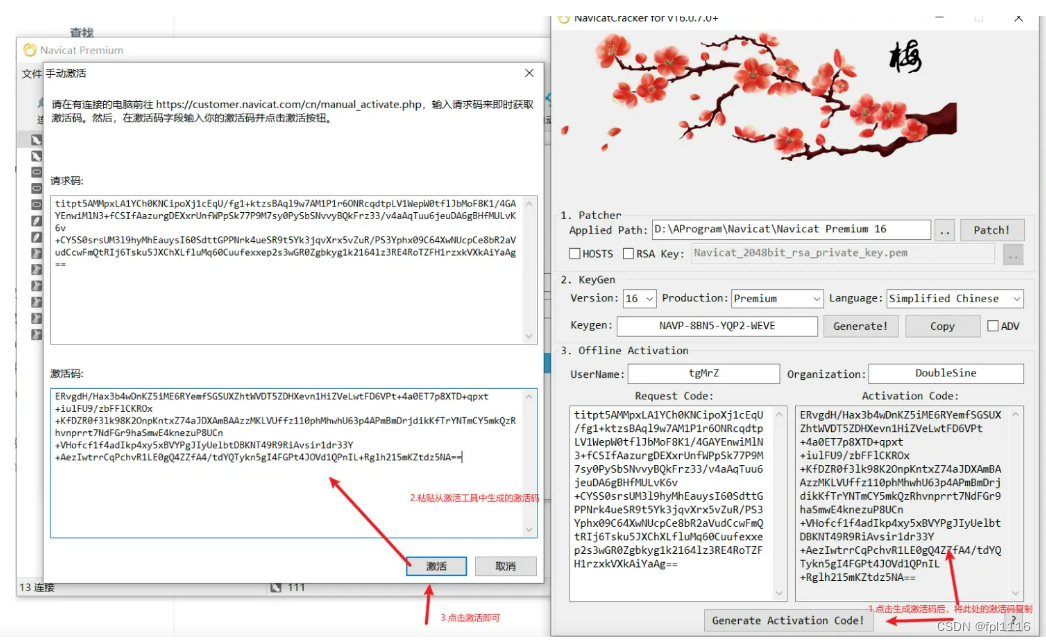Click Generate Activation Code! button
Viewport: 1046px width, 643px height.
(788, 620)
